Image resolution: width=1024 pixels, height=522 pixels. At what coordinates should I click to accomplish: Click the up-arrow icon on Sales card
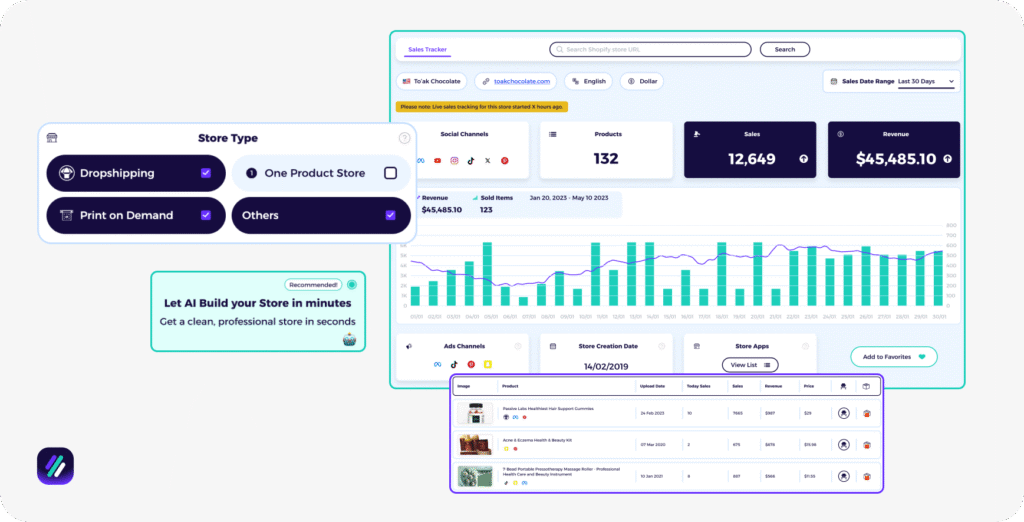pos(802,159)
